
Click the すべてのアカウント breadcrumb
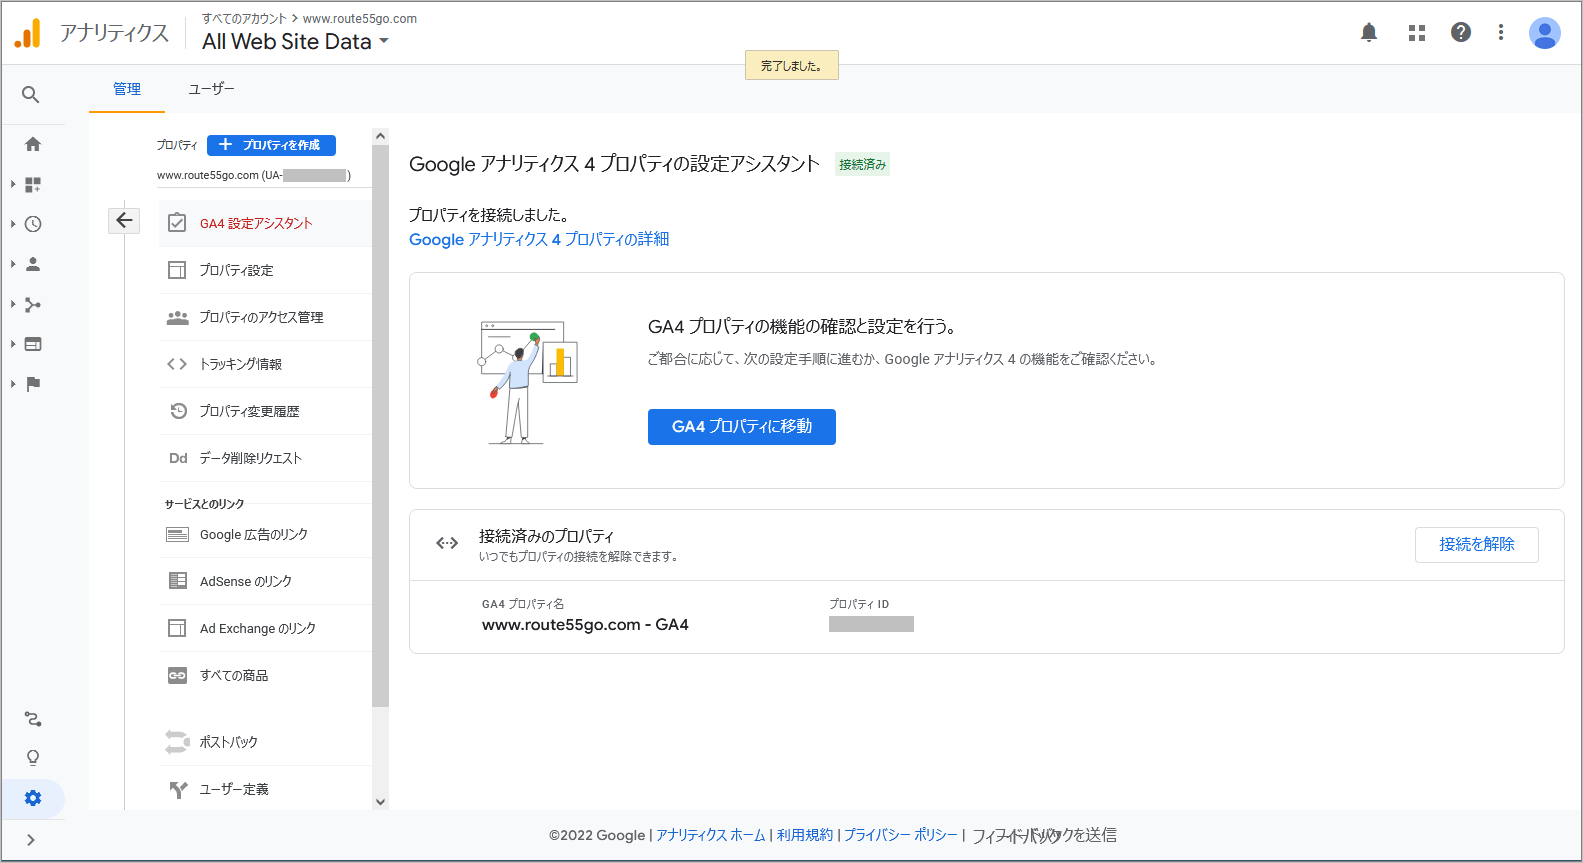coord(244,18)
